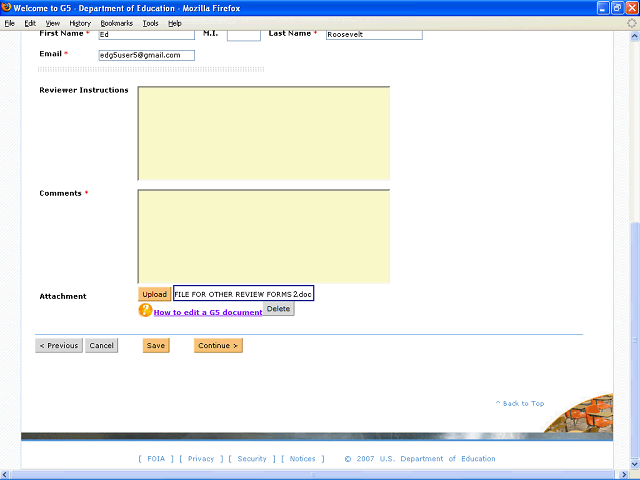Click the Previous button
640x480 pixels.
(59, 345)
